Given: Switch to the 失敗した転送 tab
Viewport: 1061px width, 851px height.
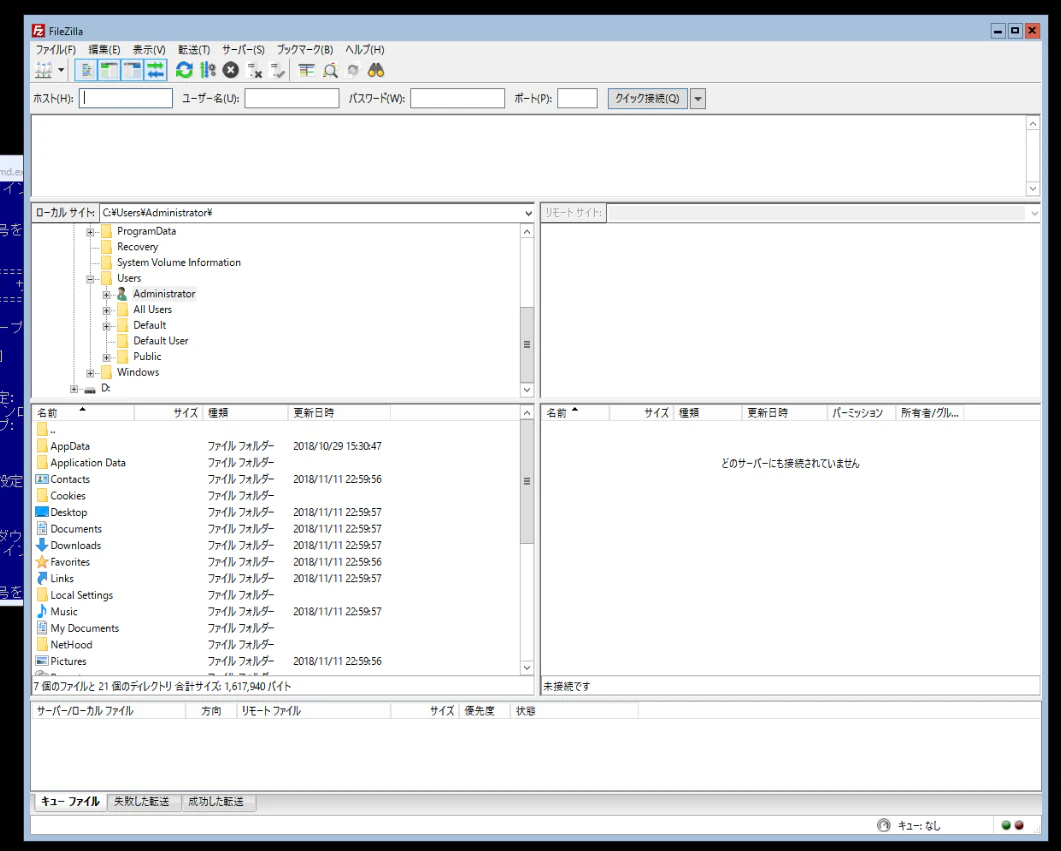Looking at the screenshot, I should [141, 802].
